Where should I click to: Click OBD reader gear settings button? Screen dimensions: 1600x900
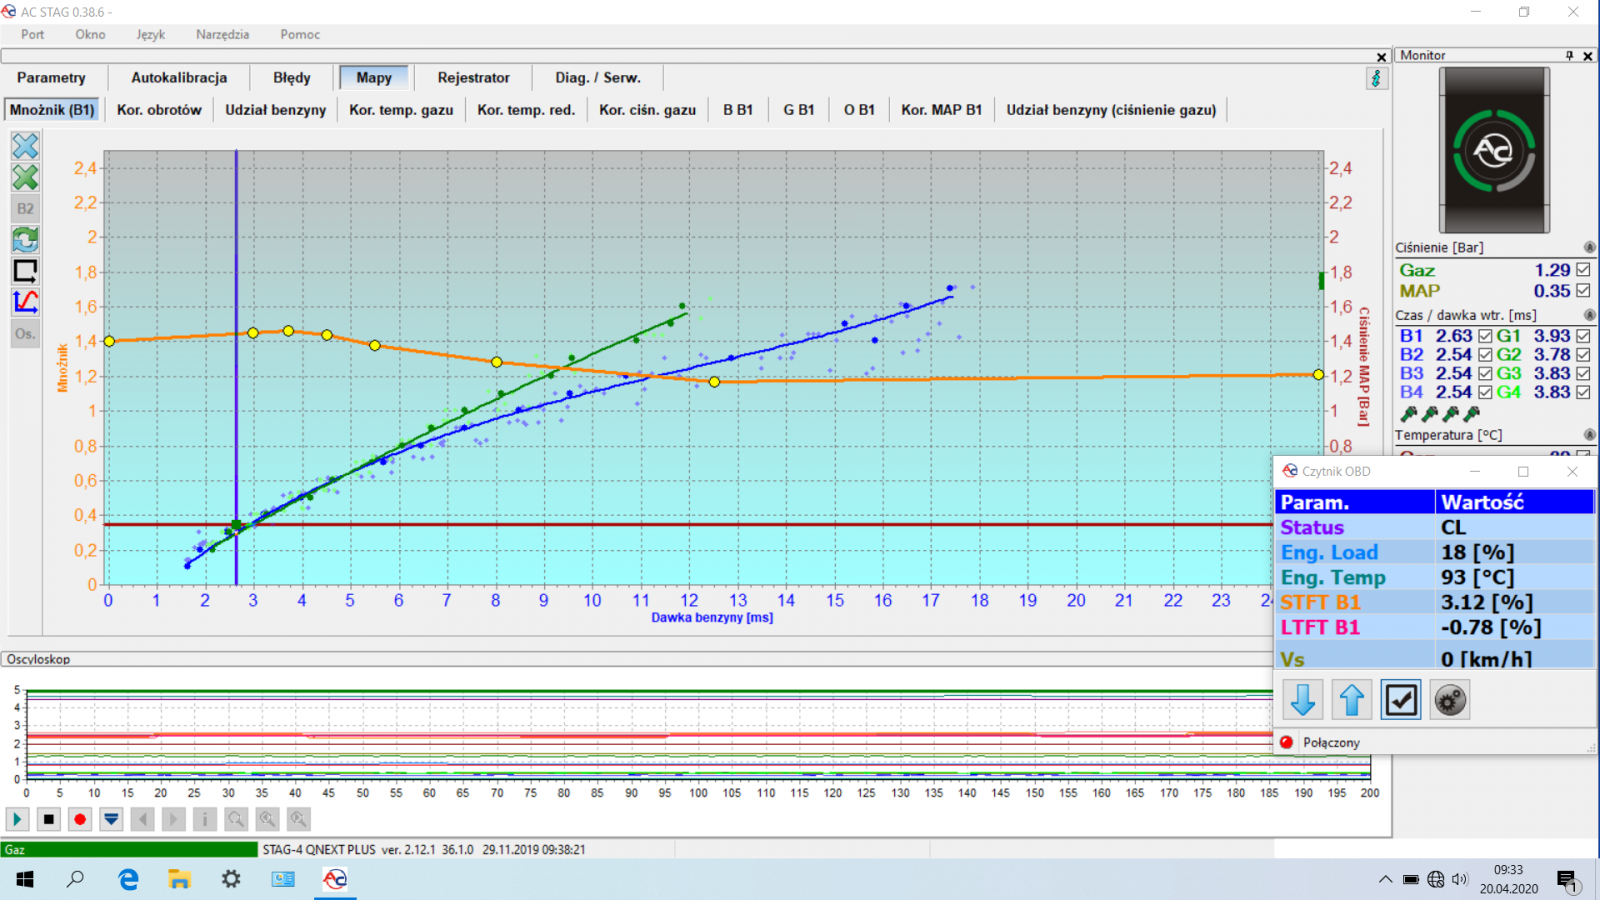click(1450, 700)
